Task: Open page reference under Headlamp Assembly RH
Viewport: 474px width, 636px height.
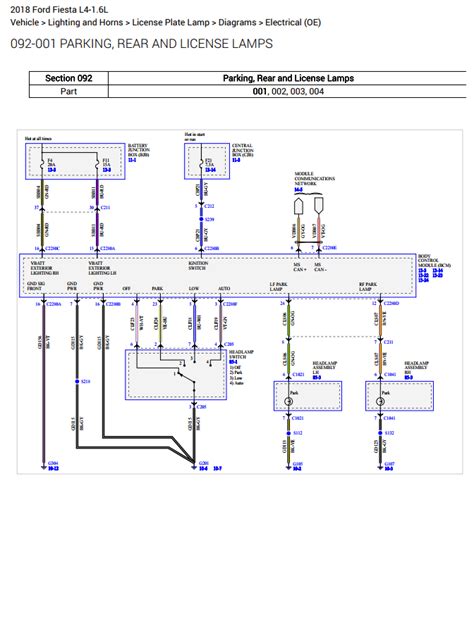Action: 409,378
